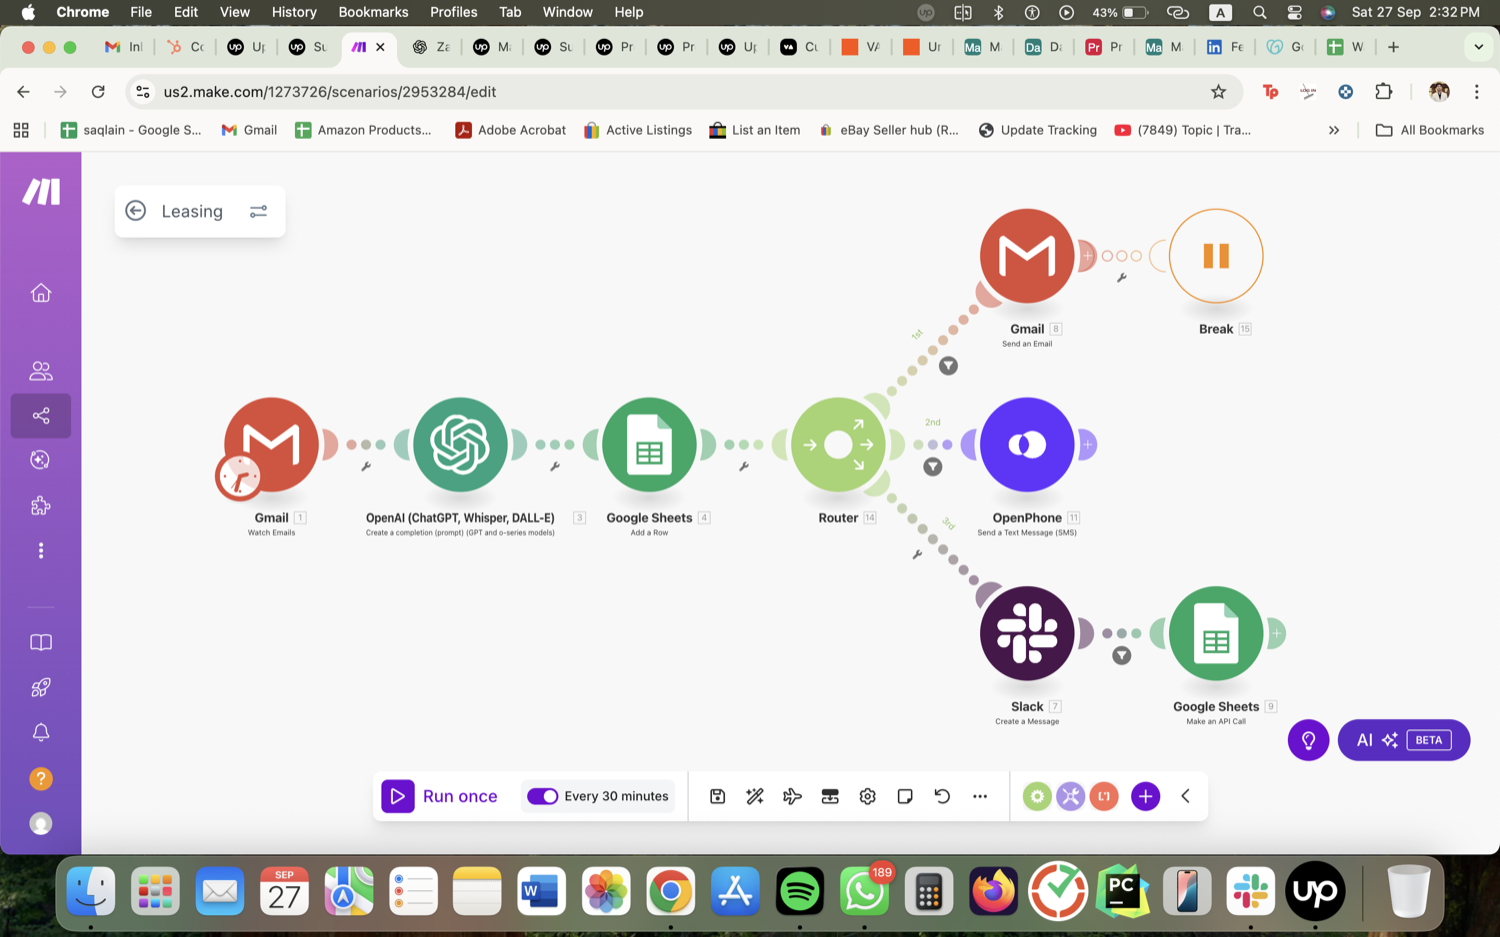This screenshot has height=937, width=1500.
Task: Open Templates in the Make sidebar
Action: (41, 460)
